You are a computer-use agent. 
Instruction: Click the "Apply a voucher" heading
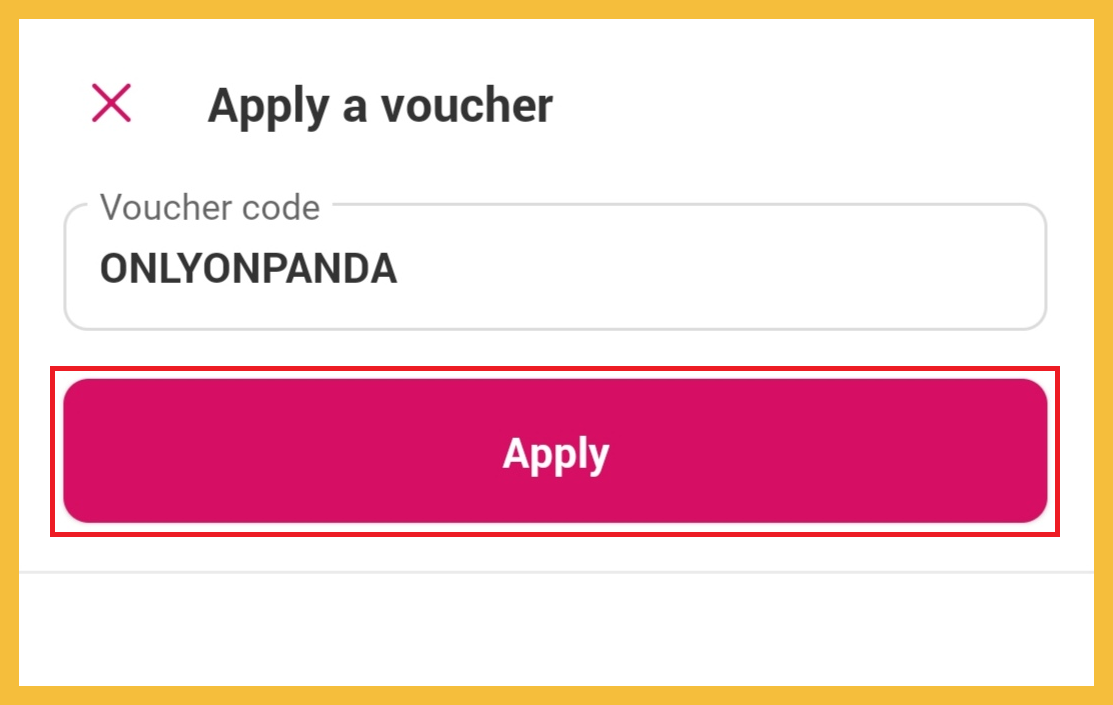(x=379, y=106)
